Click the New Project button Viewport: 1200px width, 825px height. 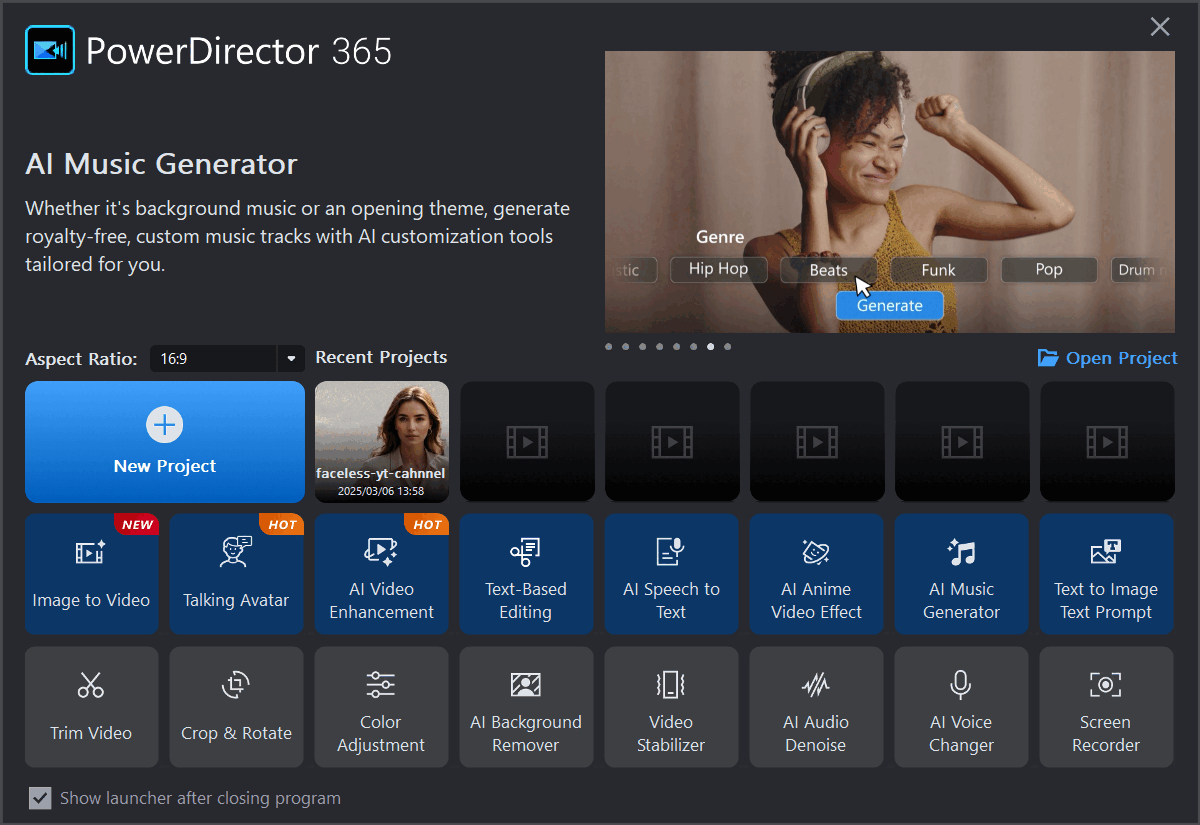(x=164, y=442)
